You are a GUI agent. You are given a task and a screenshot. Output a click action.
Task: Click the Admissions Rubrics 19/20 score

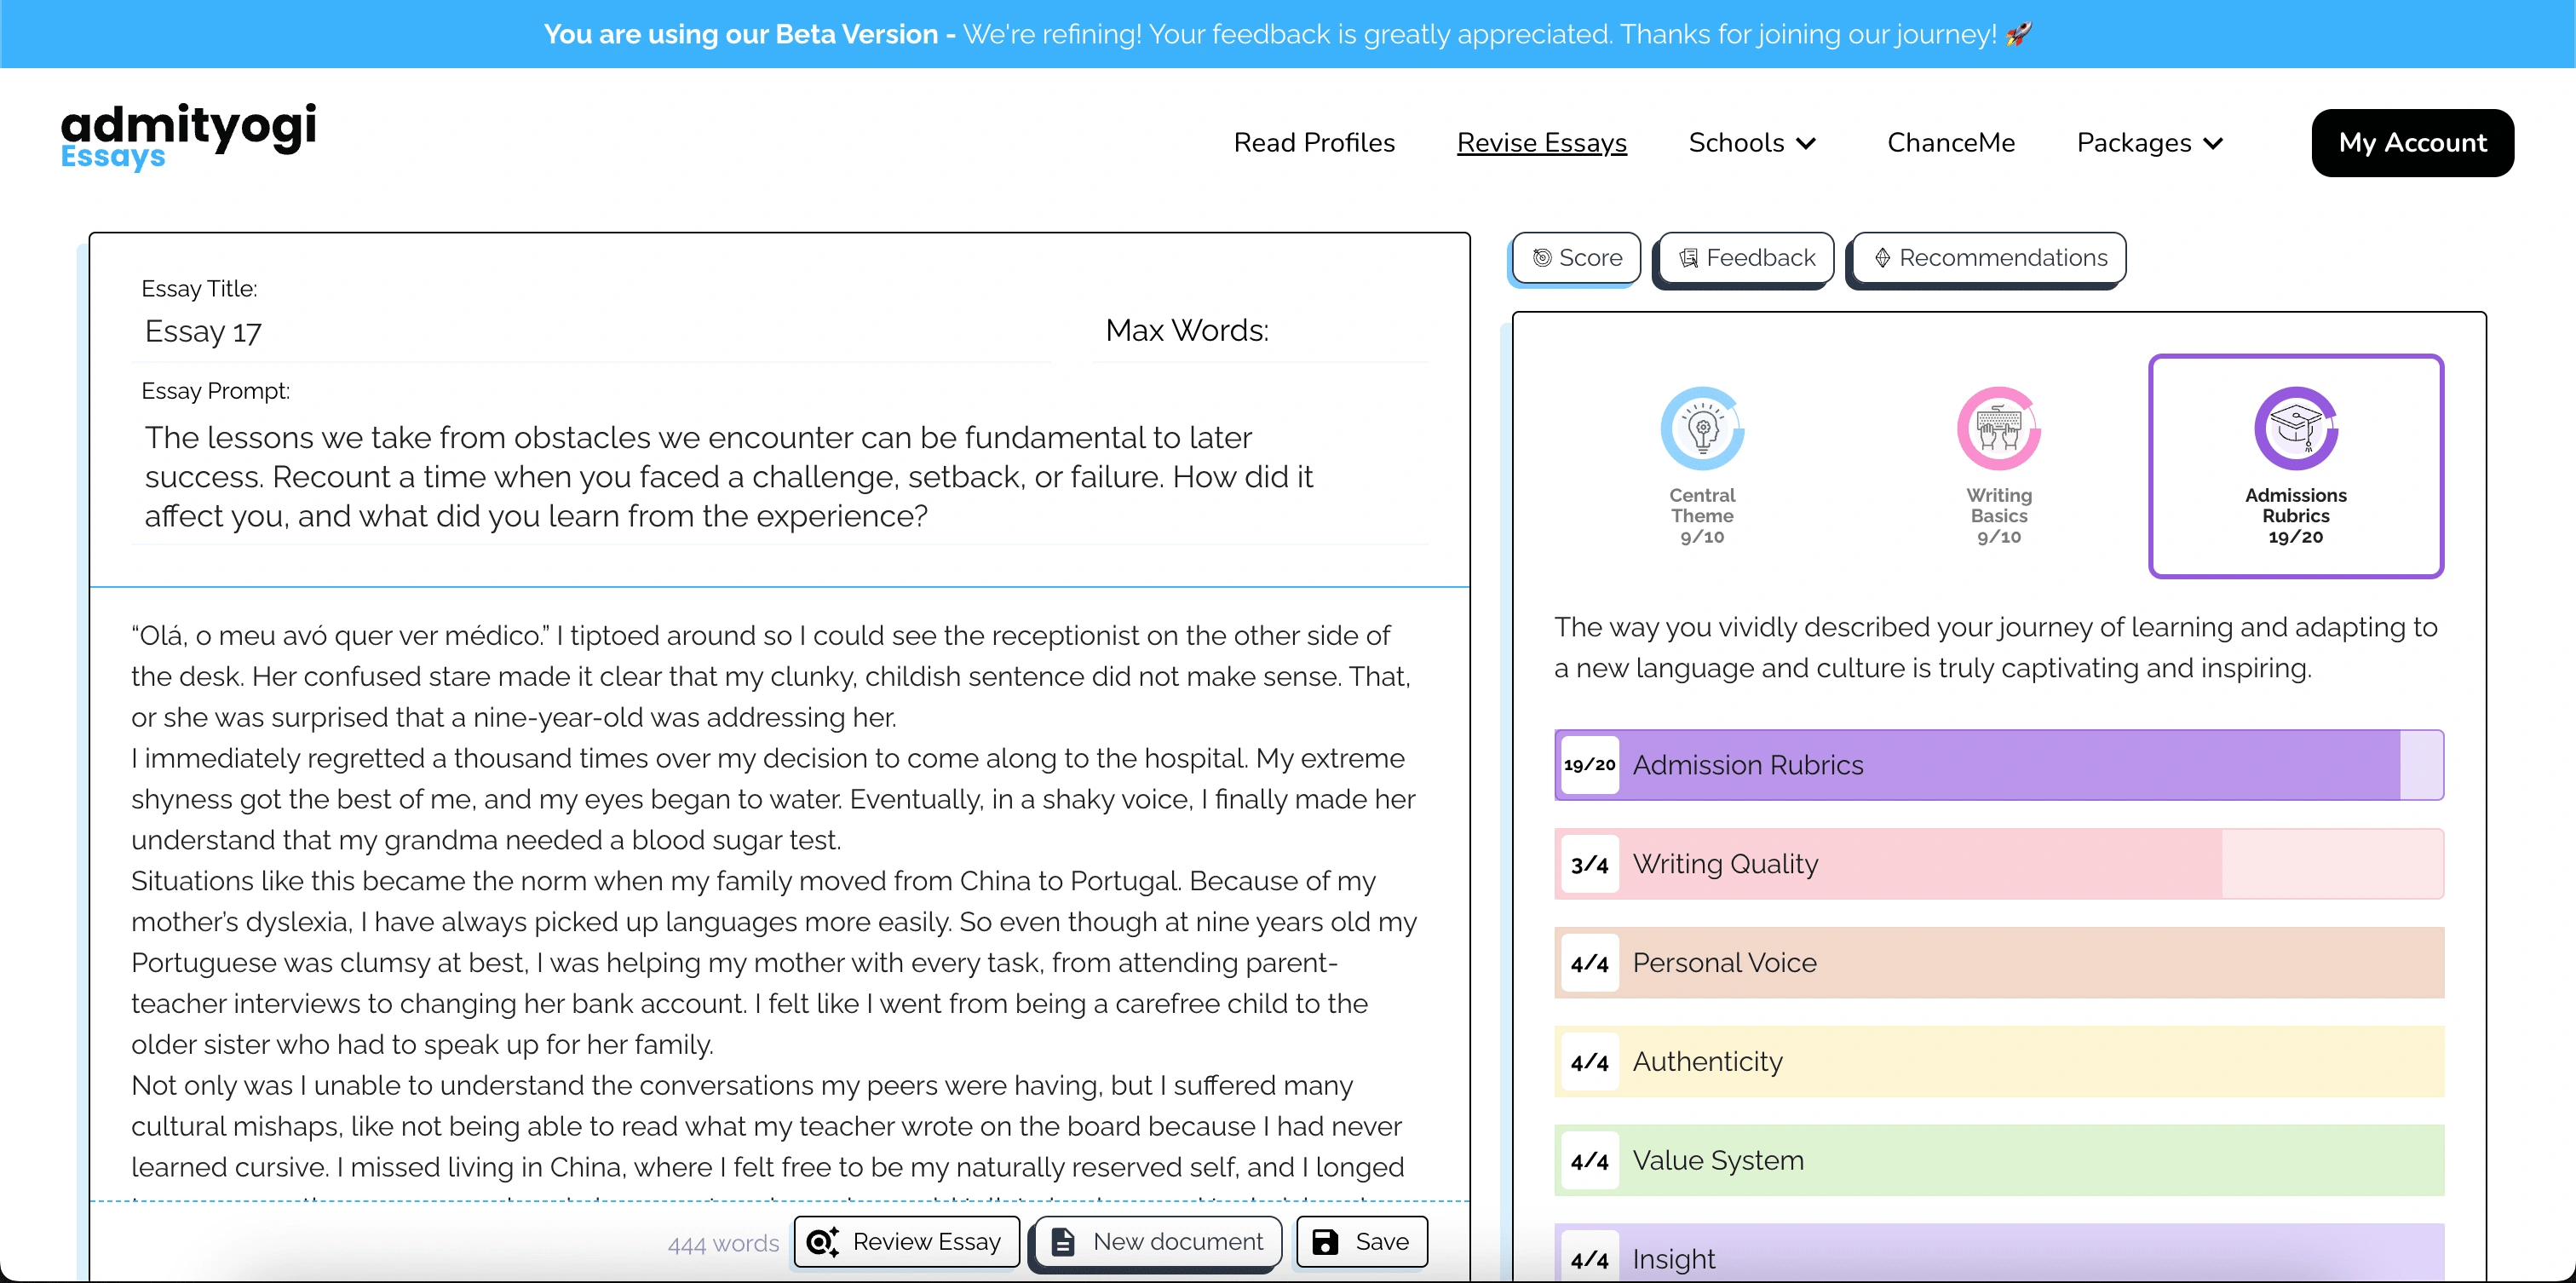point(2295,537)
